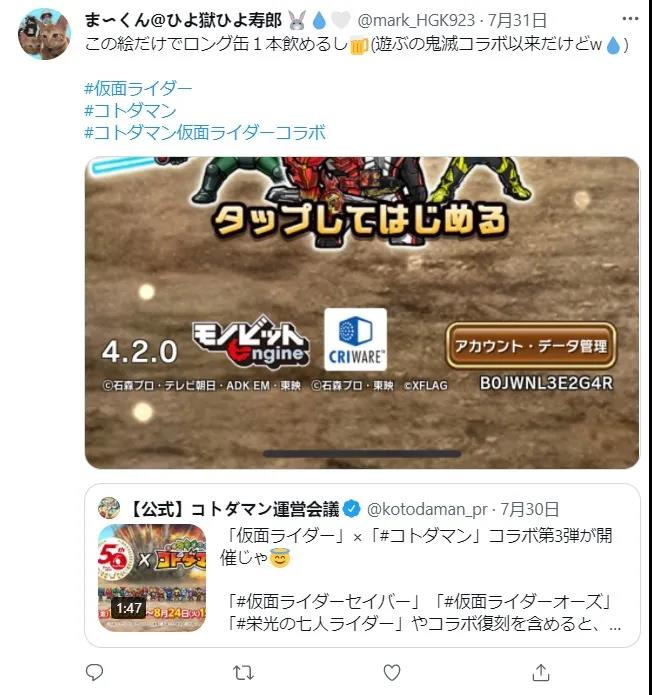The width and height of the screenshot is (652, 695).
Task: Like the tweet with heart icon
Action: pyautogui.click(x=392, y=672)
